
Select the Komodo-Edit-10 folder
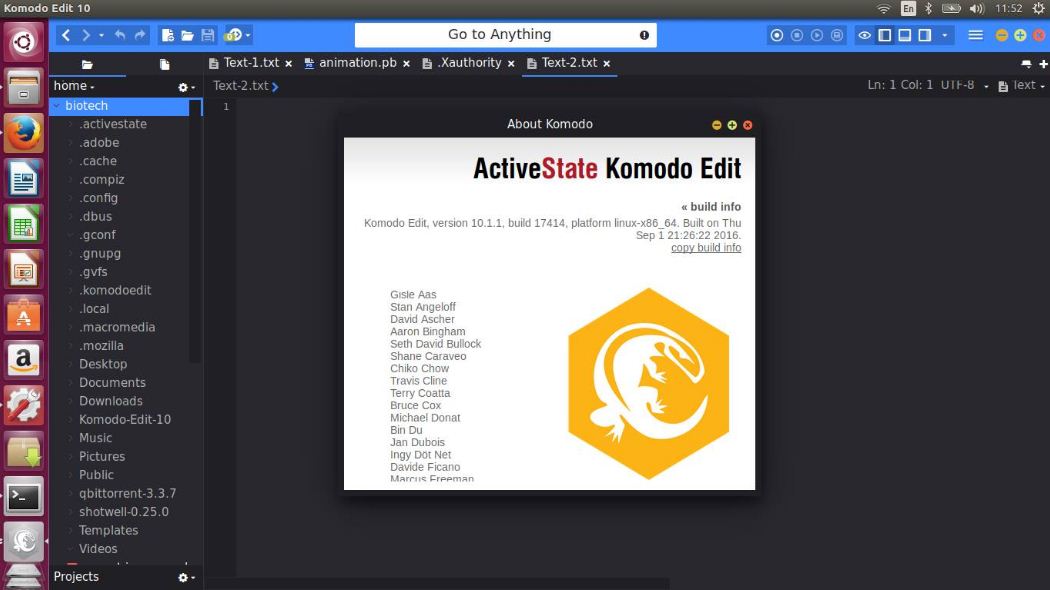tap(125, 419)
